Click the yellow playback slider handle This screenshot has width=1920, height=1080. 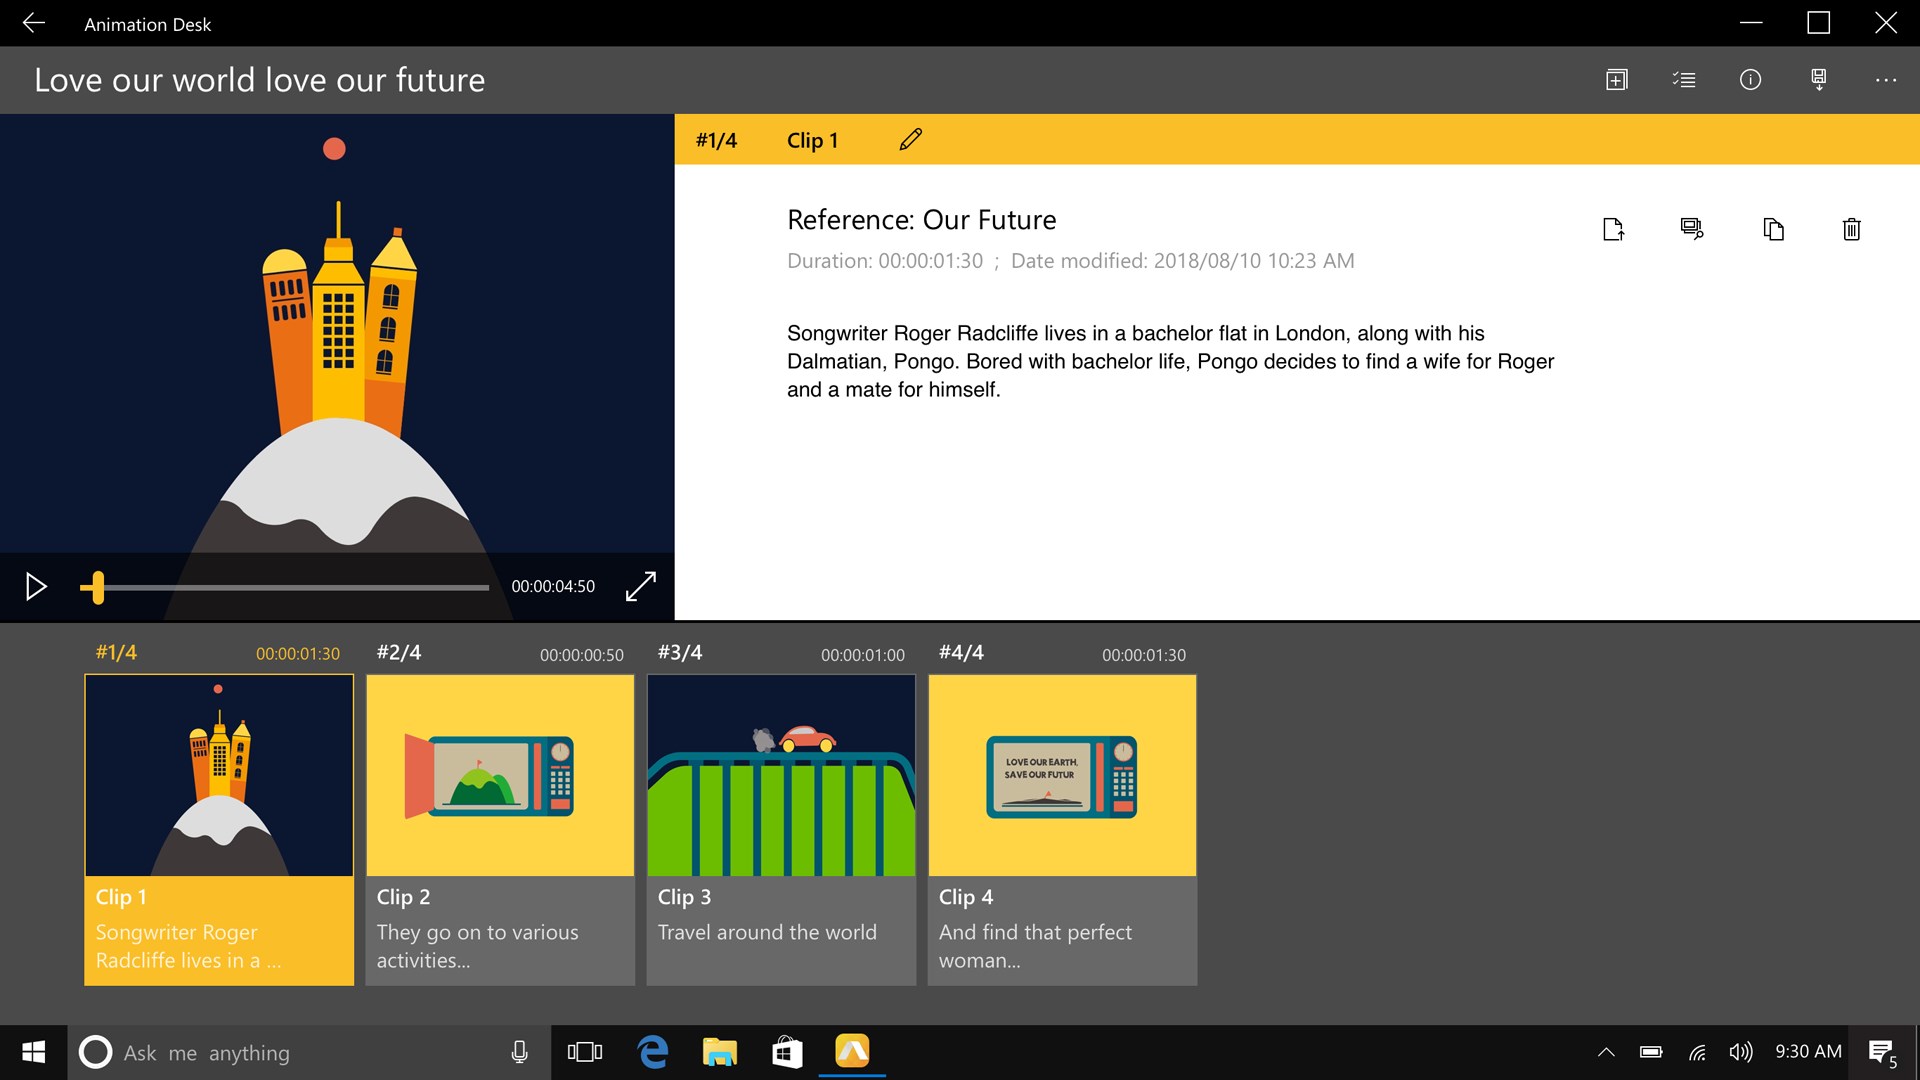[96, 587]
